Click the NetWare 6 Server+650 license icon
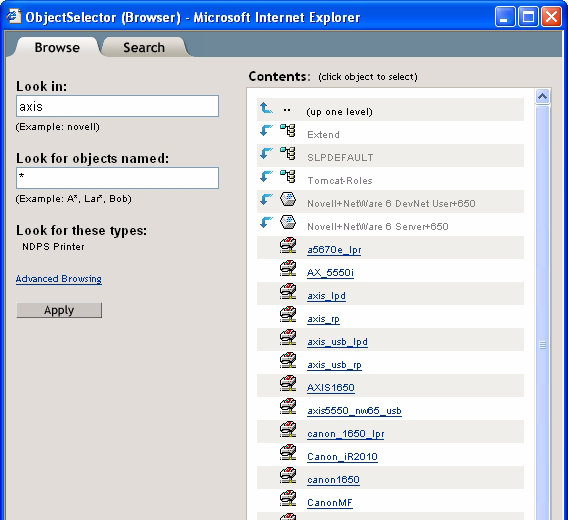The width and height of the screenshot is (568, 520). (x=288, y=222)
